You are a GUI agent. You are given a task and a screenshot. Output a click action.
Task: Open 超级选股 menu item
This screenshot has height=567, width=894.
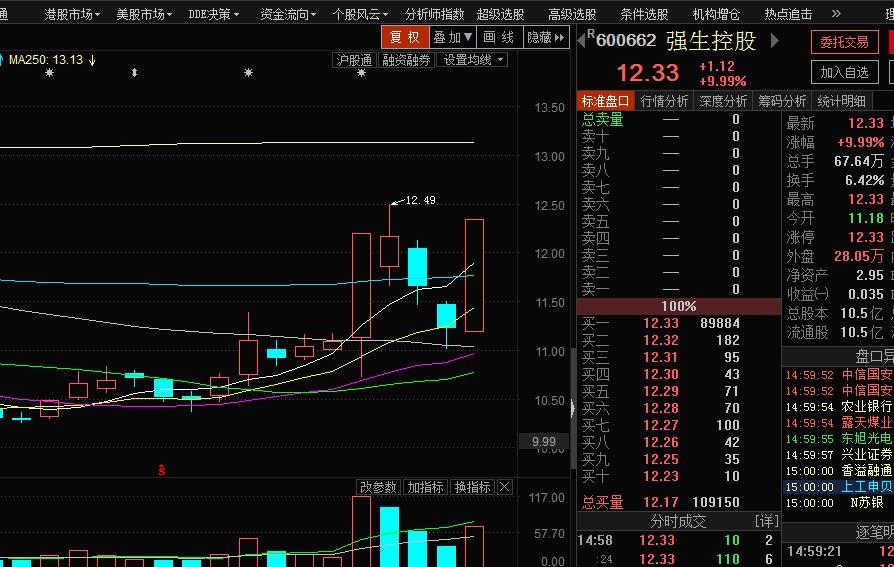[x=501, y=14]
